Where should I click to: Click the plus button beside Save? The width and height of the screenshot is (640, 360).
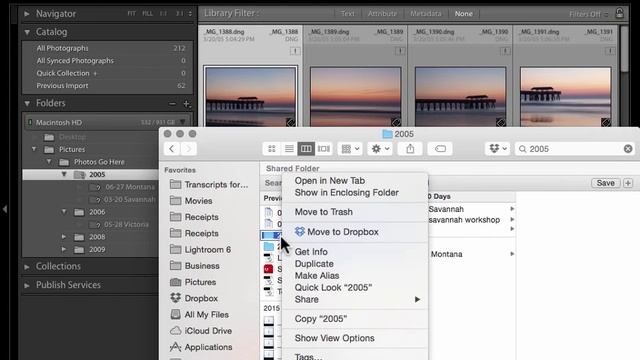628,183
